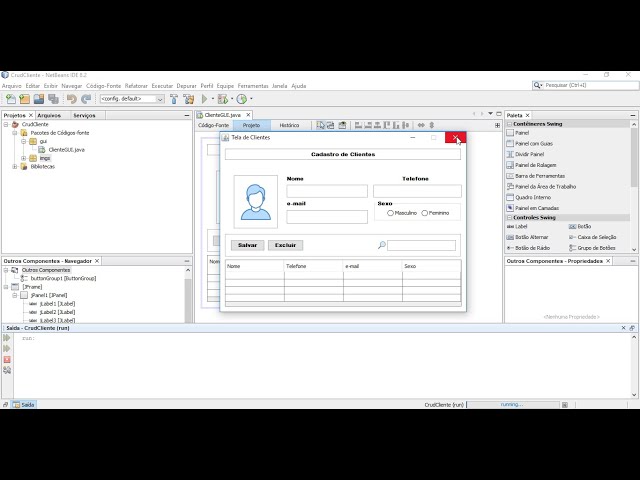Open the Arquivo menu
The width and height of the screenshot is (640, 480).
(x=11, y=86)
